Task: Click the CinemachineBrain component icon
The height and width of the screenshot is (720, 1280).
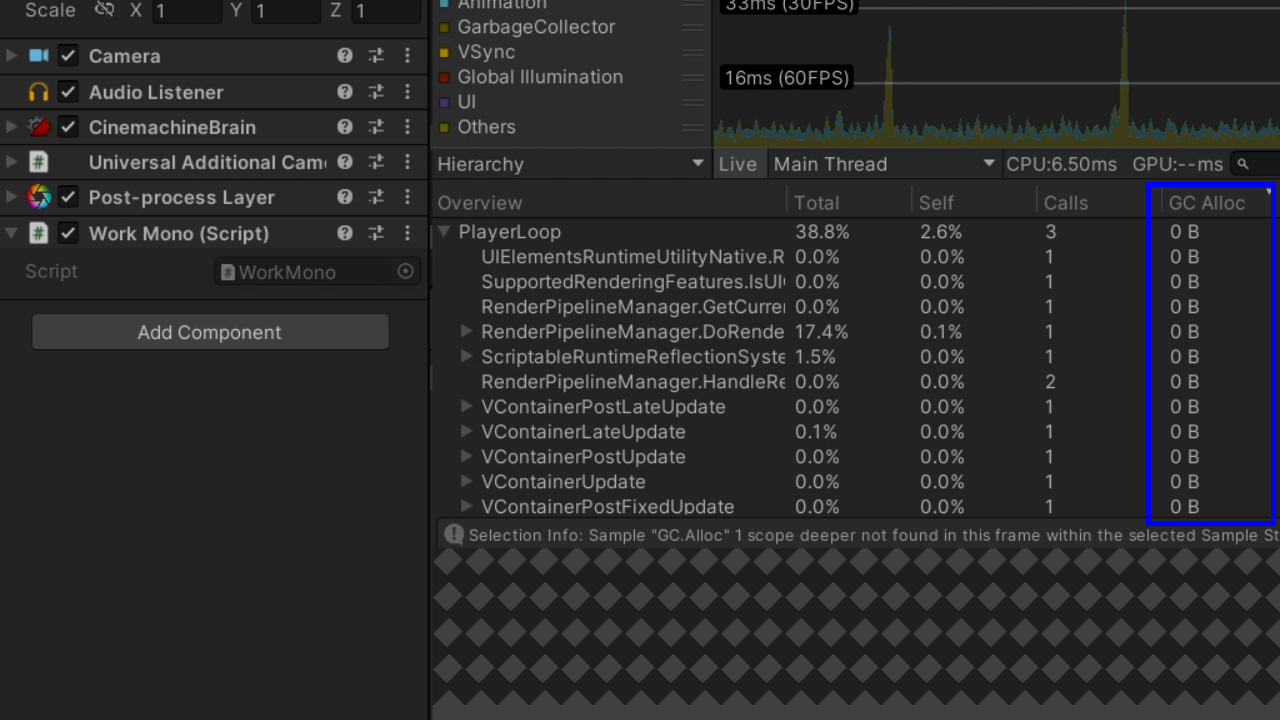Action: point(39,127)
